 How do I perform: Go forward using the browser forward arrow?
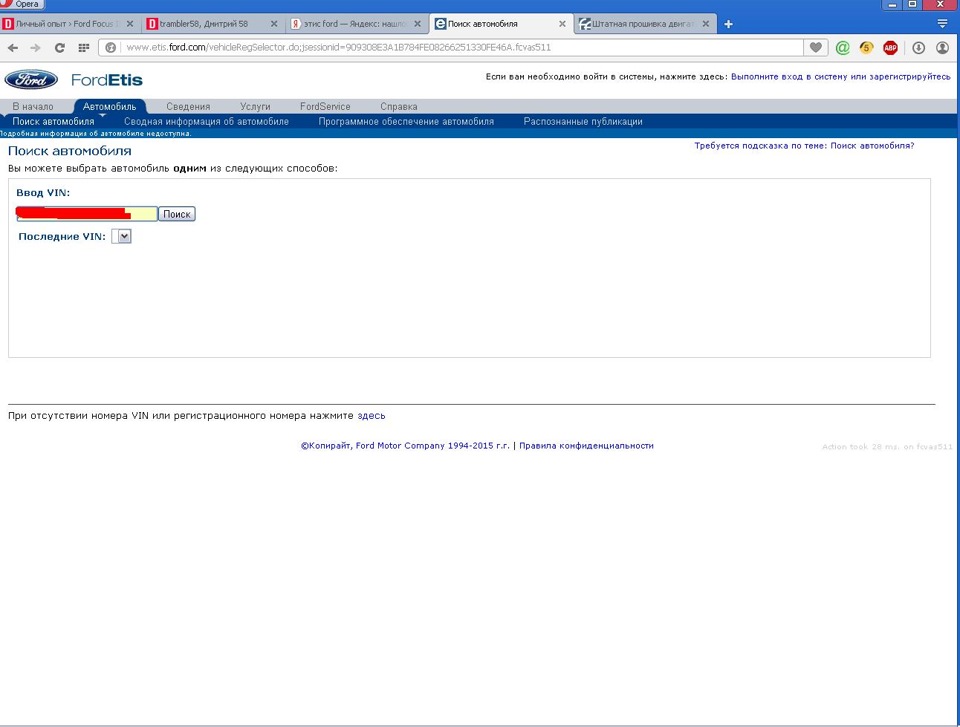(x=36, y=48)
